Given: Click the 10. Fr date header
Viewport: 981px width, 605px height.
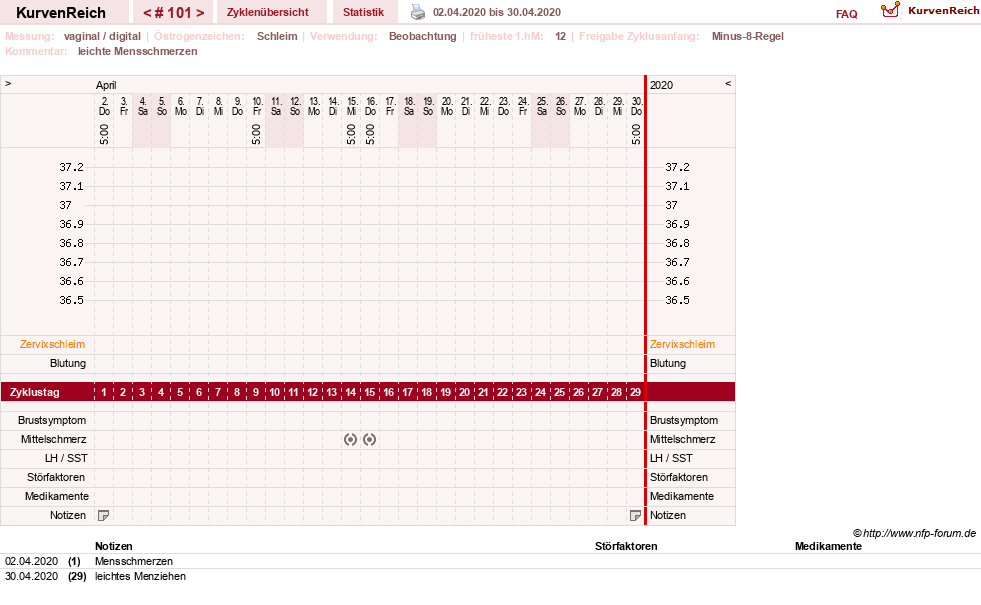Looking at the screenshot, I should pos(257,106).
